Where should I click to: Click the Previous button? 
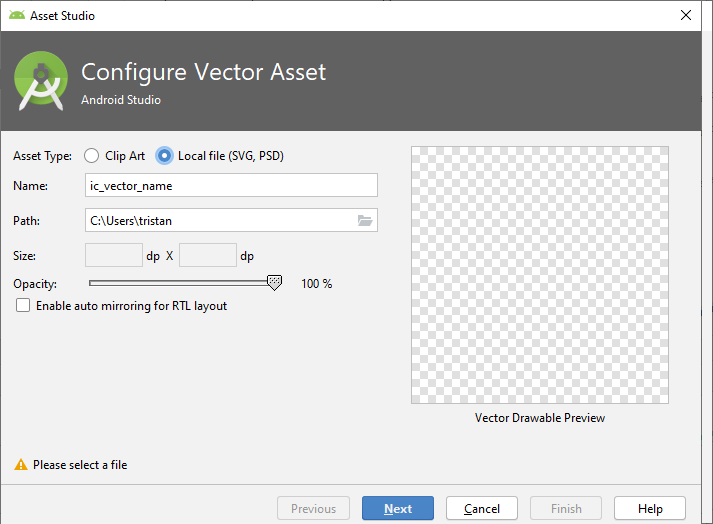(313, 508)
